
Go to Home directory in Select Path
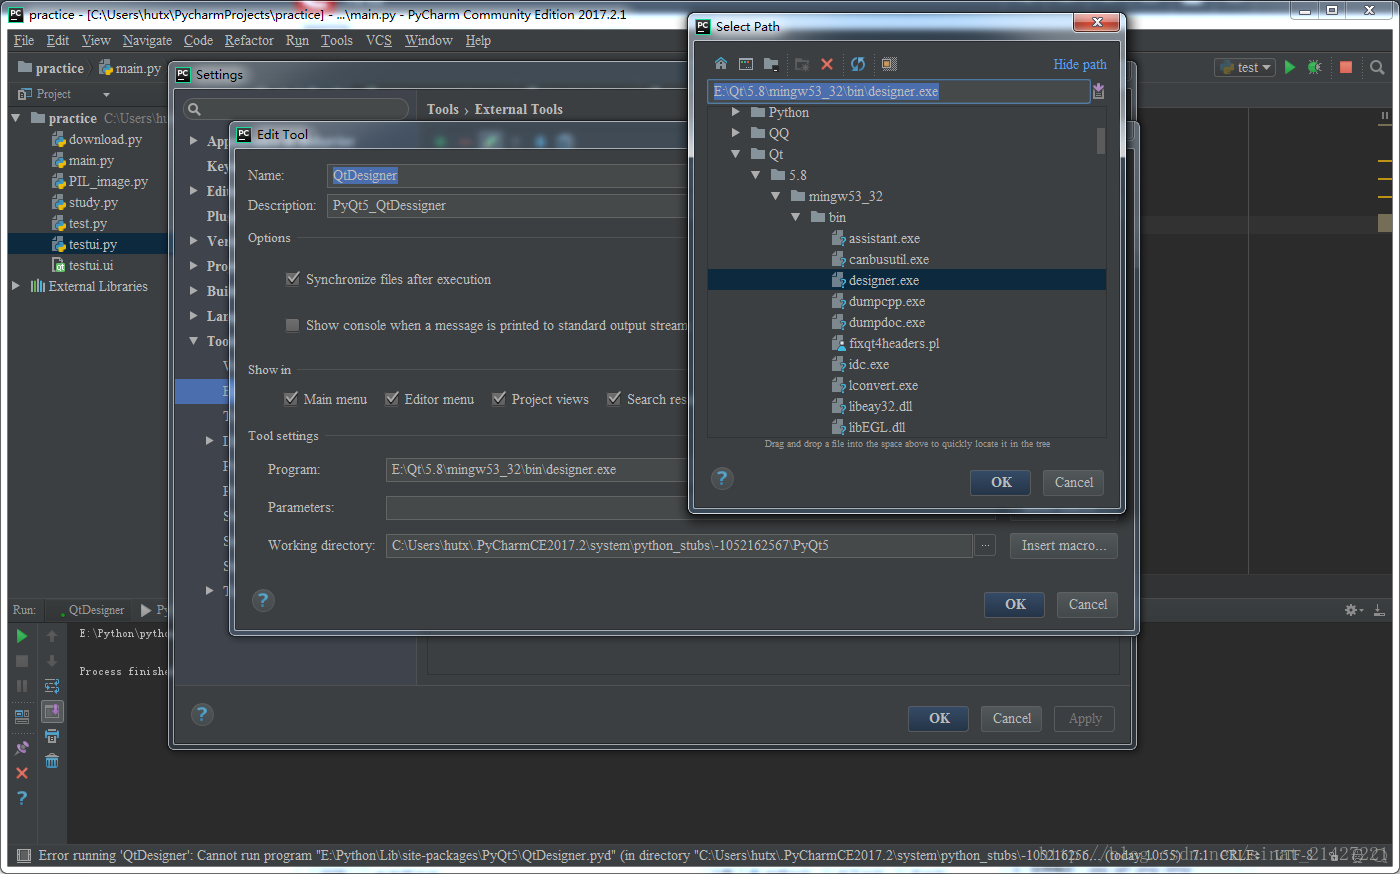[720, 64]
